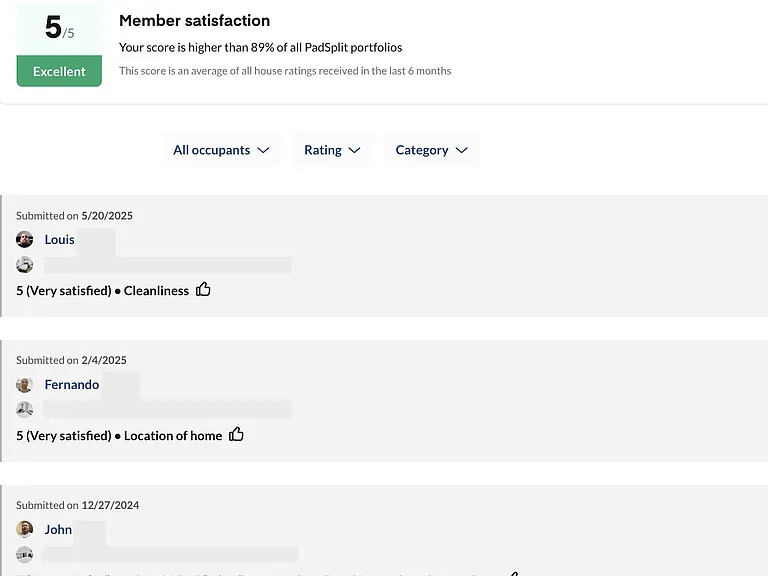Click the house thumbnail under Louis
This screenshot has height=576, width=768.
(x=24, y=265)
